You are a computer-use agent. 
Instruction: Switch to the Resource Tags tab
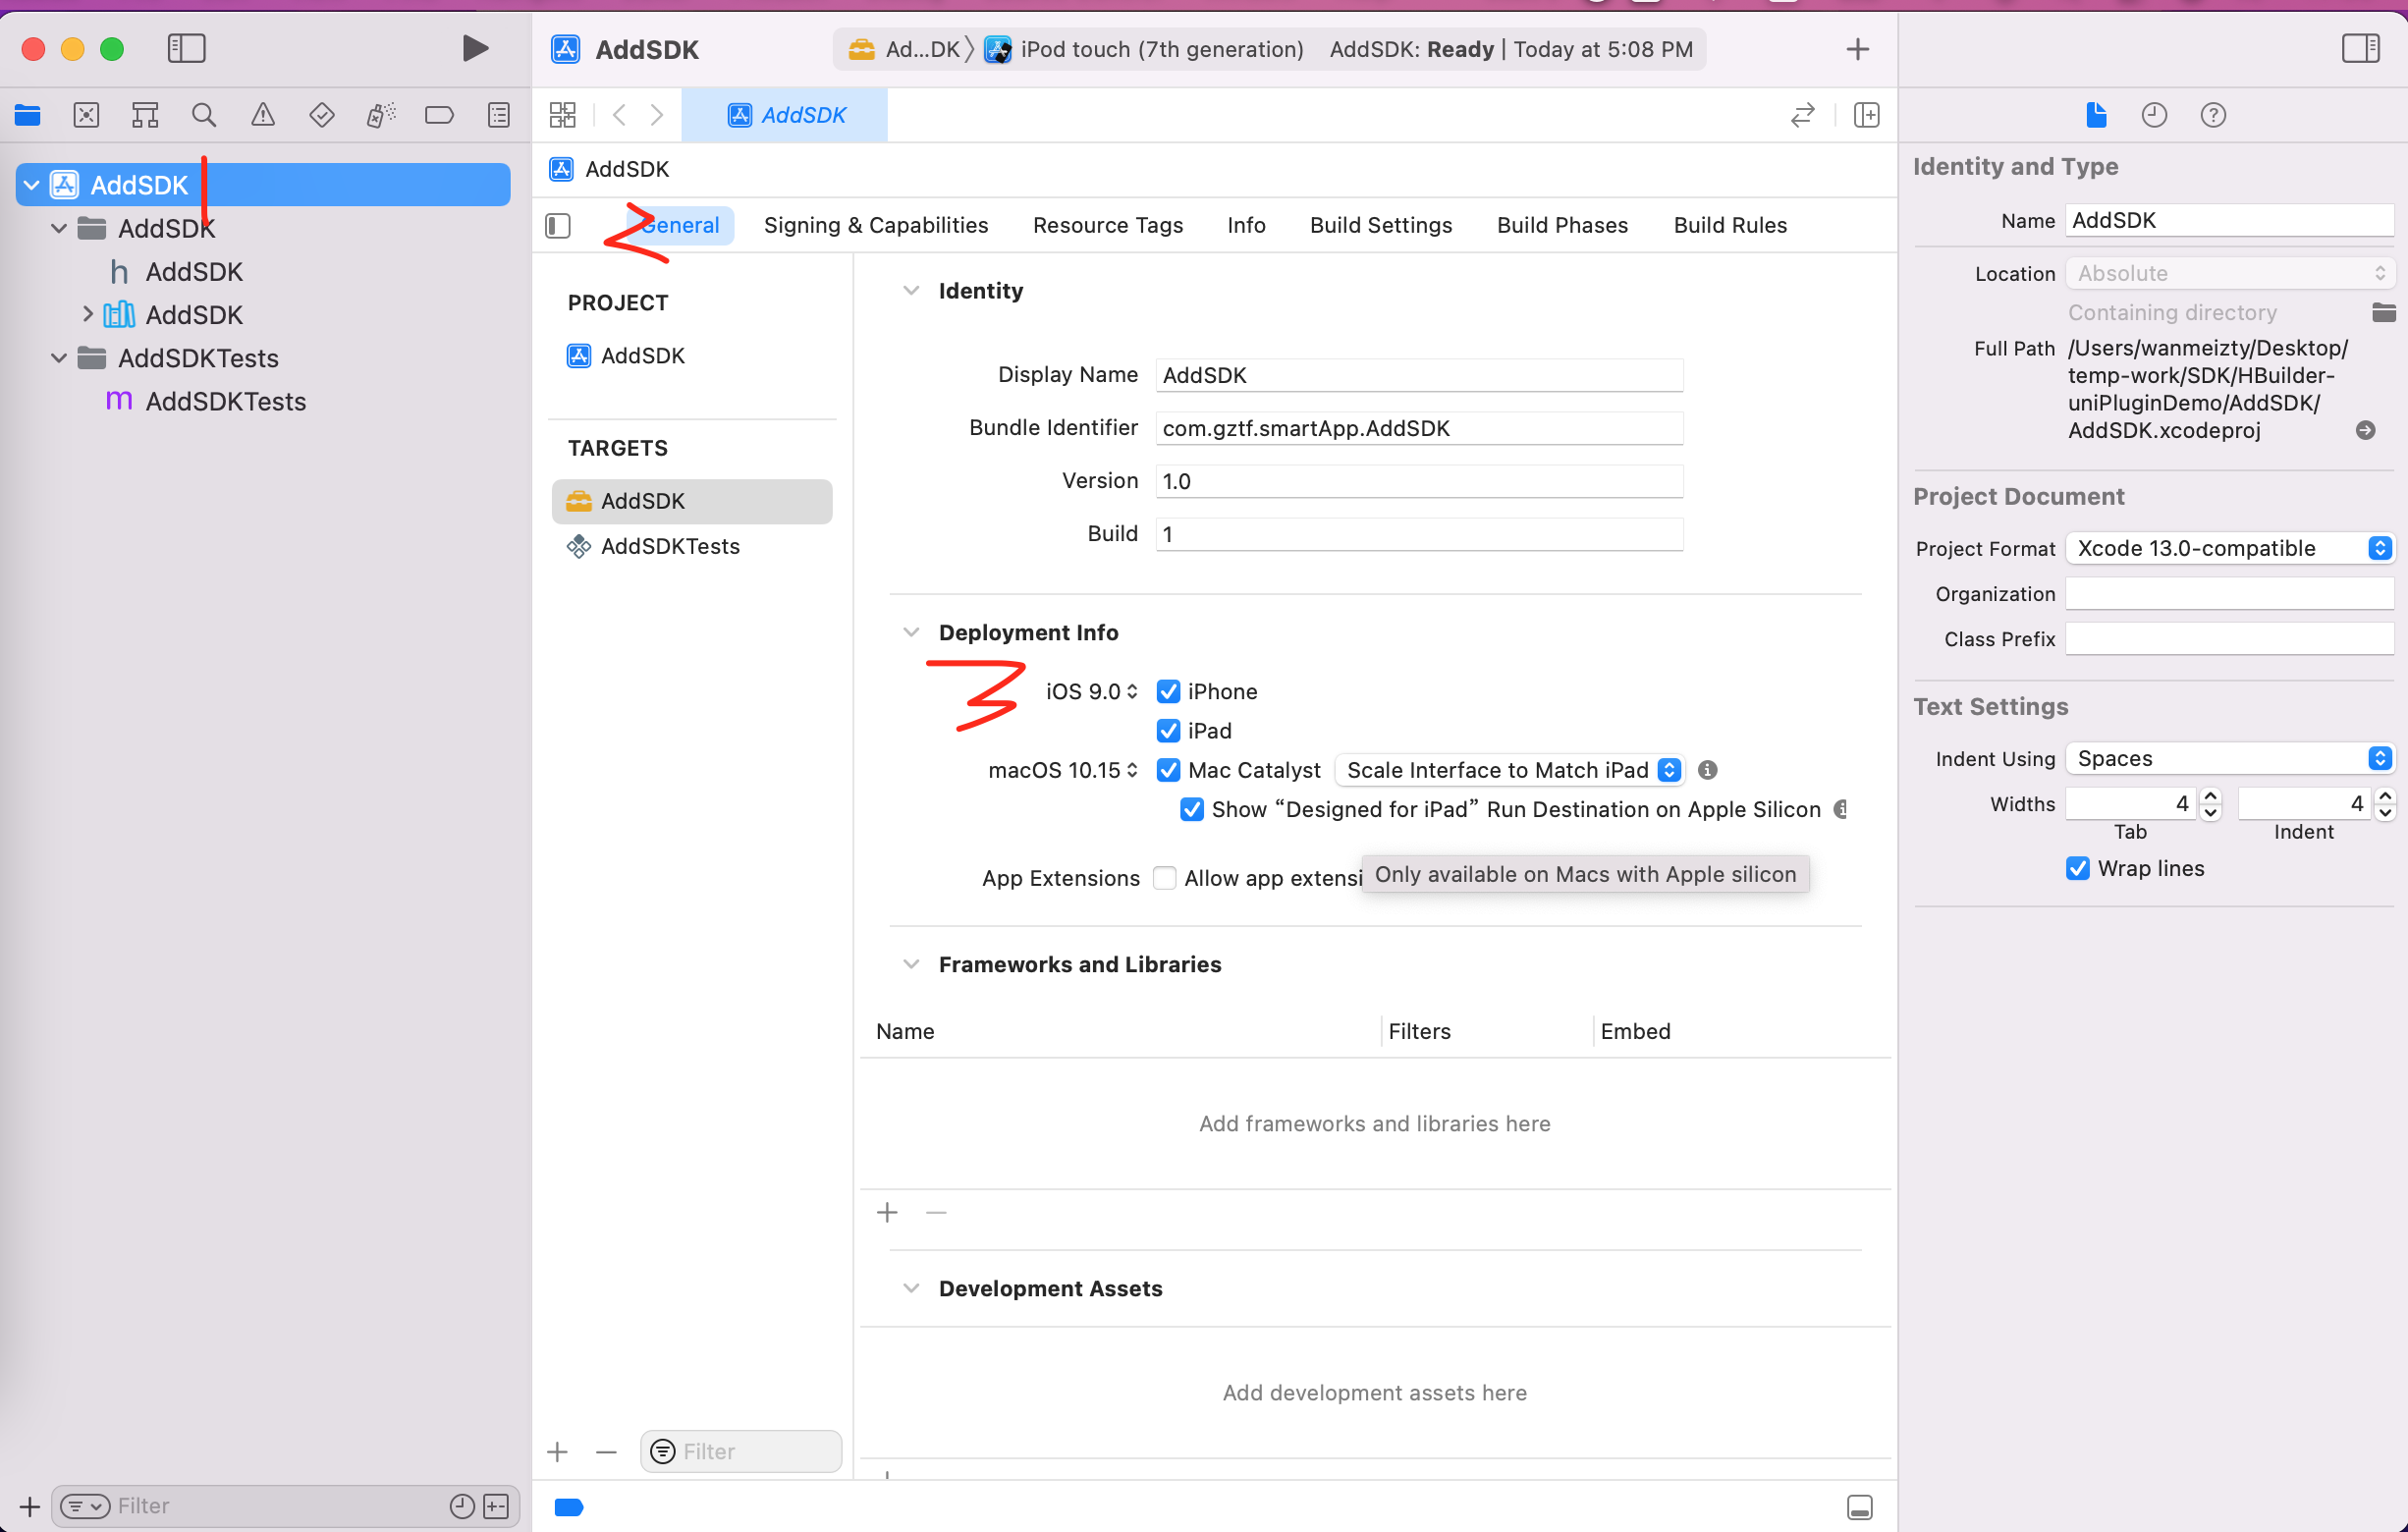[x=1108, y=225]
